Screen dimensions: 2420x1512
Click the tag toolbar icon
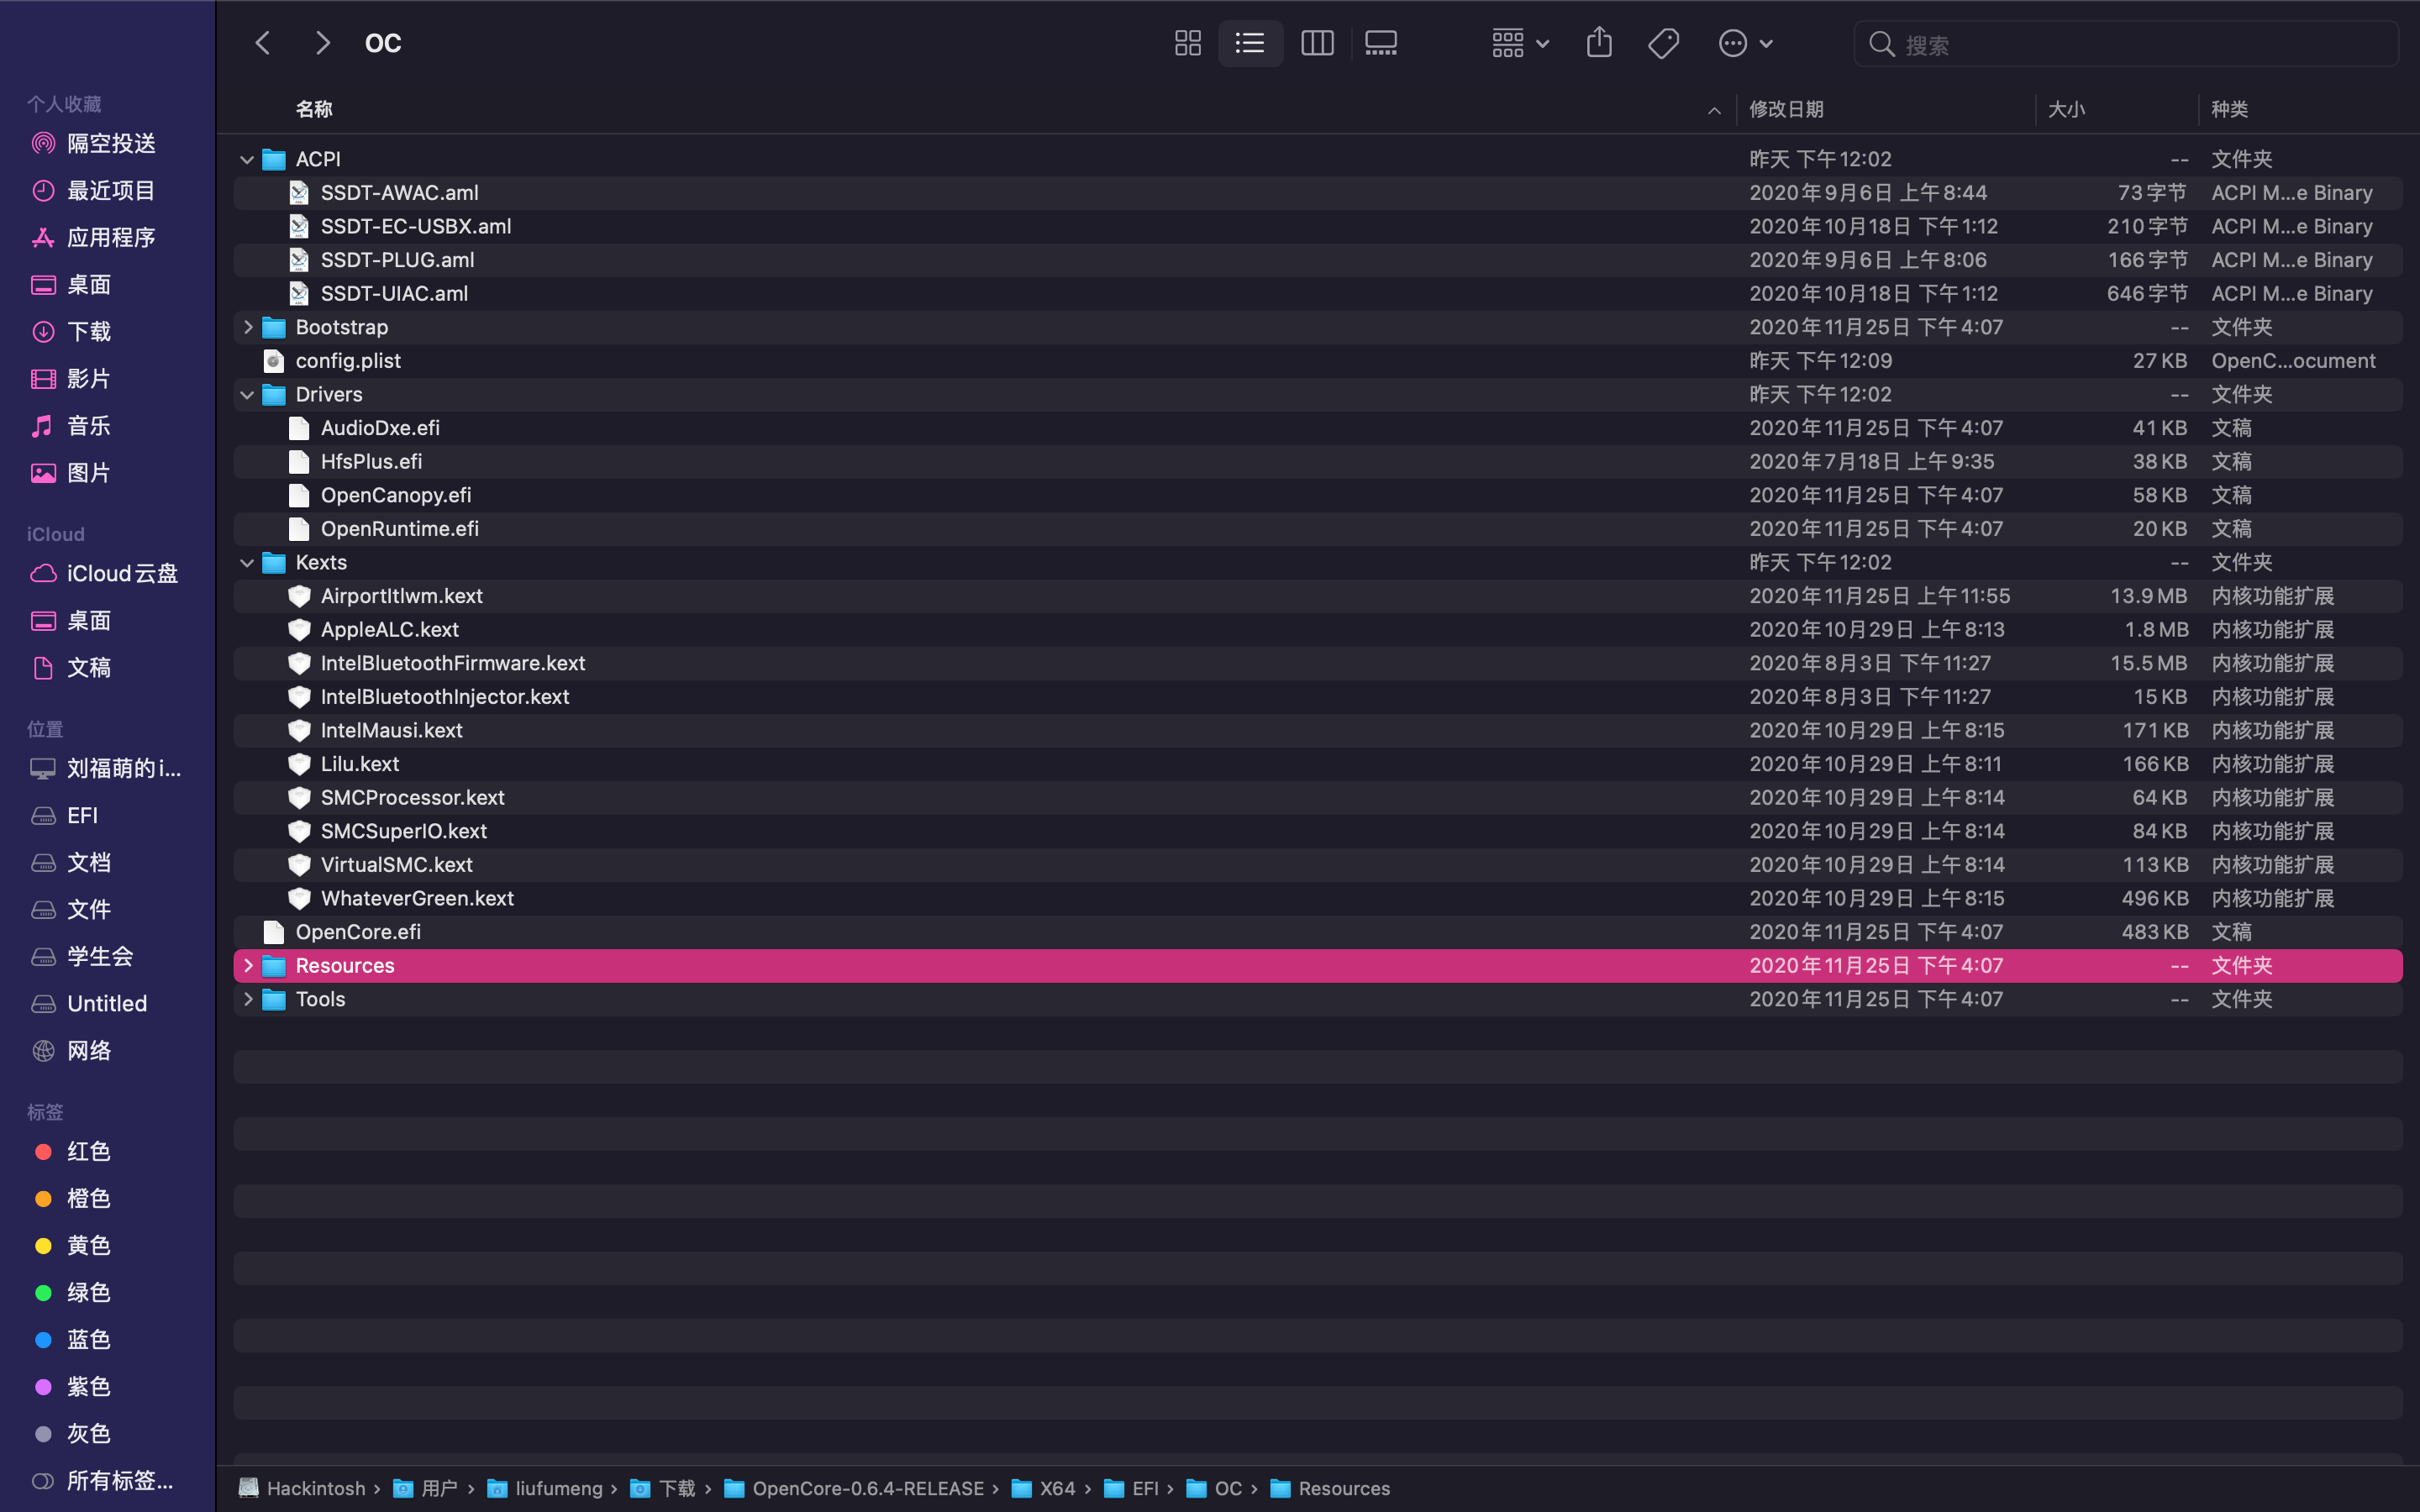[1663, 43]
